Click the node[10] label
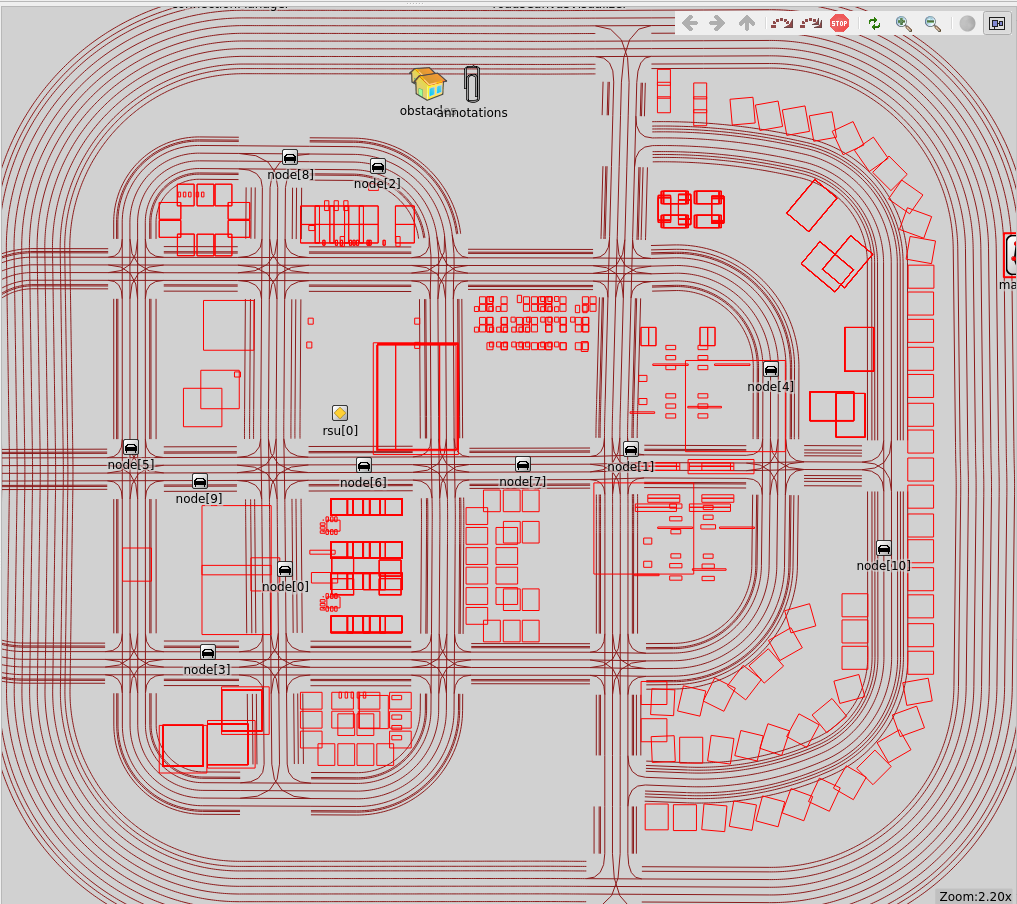Screen dimensions: 1017x904 point(883,565)
